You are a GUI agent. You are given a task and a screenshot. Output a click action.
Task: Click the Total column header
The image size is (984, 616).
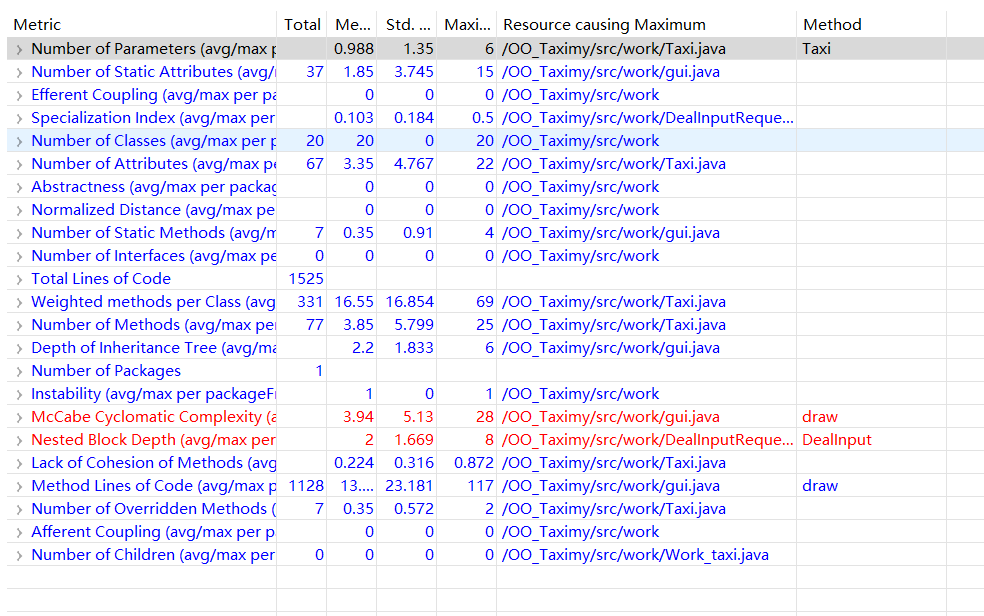(x=302, y=24)
